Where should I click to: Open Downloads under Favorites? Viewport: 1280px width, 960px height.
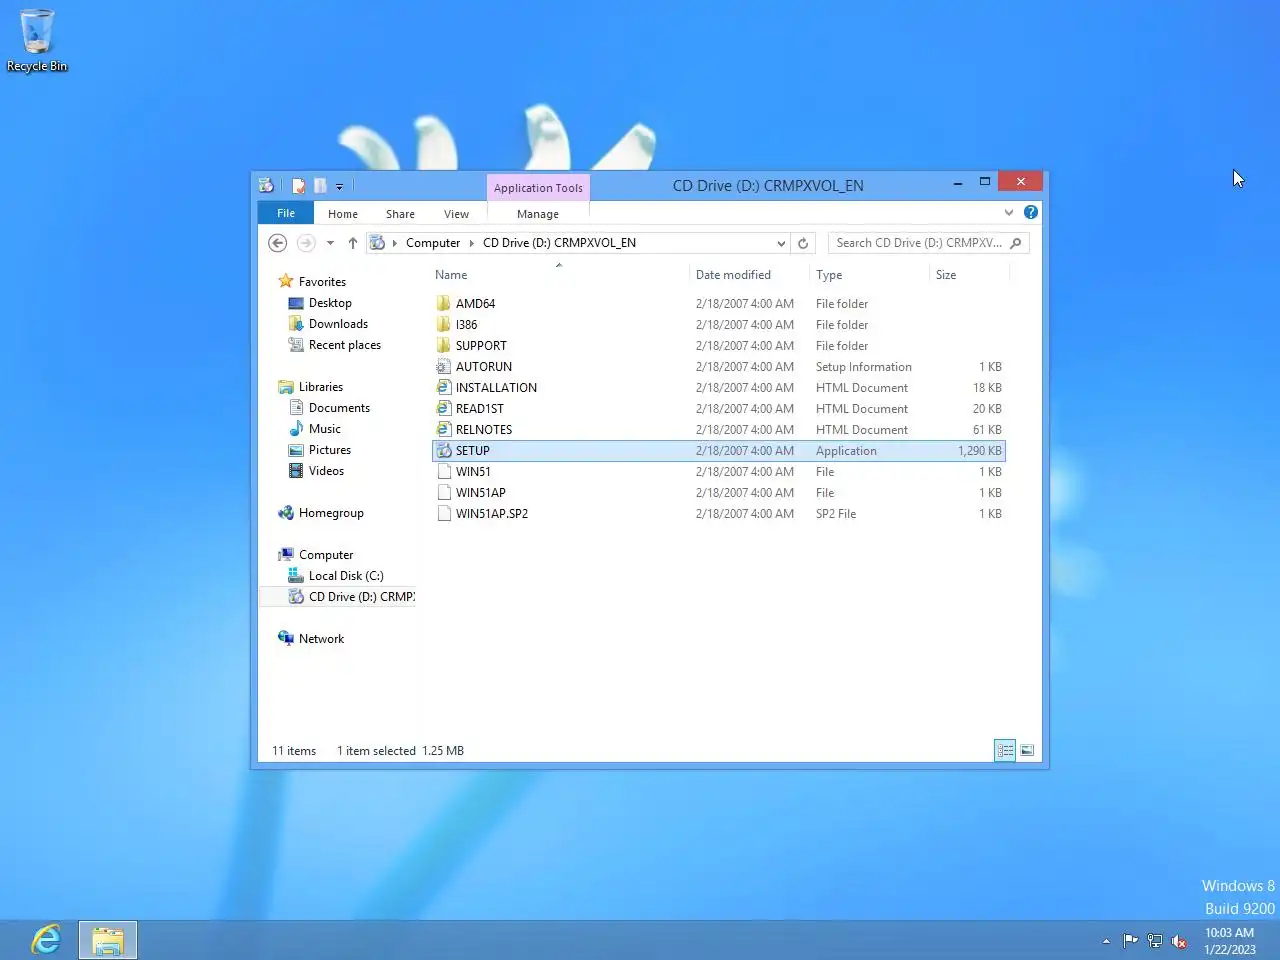coord(338,324)
